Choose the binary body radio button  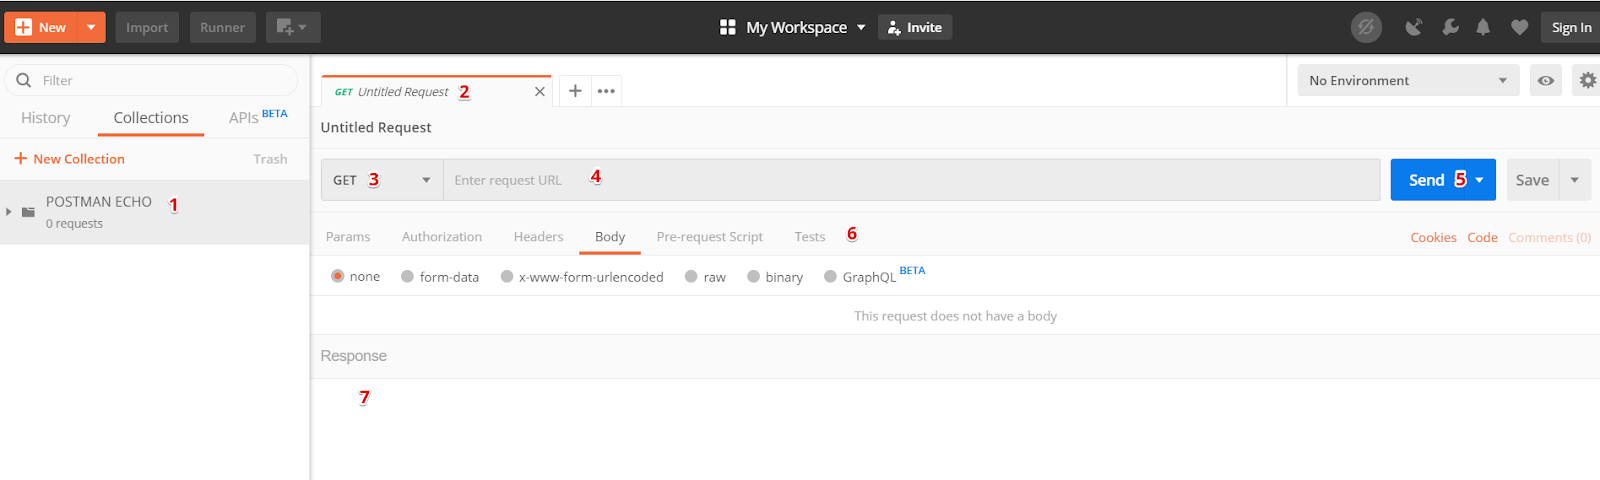[754, 277]
